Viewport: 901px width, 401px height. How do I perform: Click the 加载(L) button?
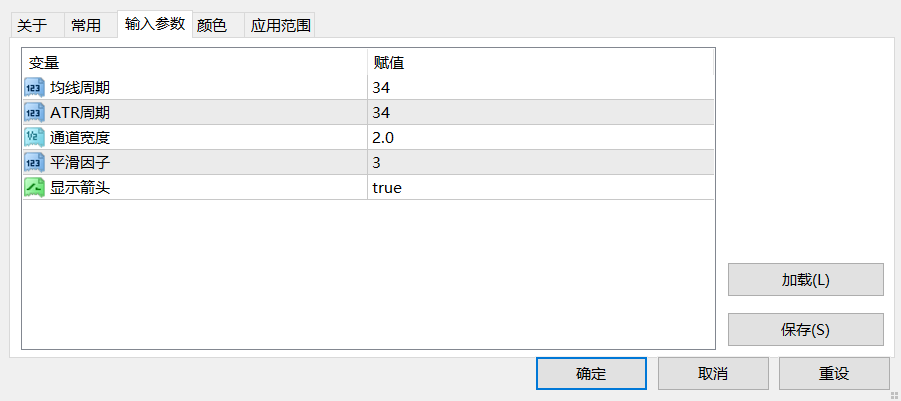[806, 280]
